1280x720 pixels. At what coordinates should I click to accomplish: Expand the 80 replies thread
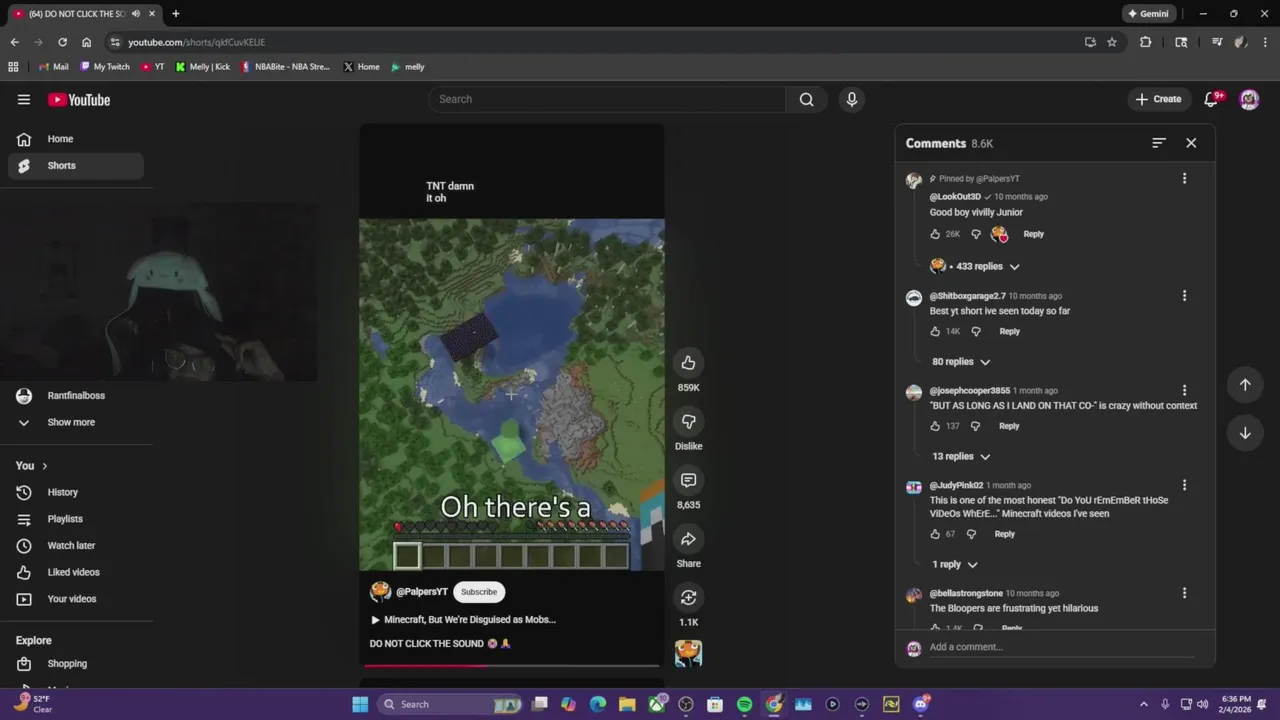click(961, 362)
